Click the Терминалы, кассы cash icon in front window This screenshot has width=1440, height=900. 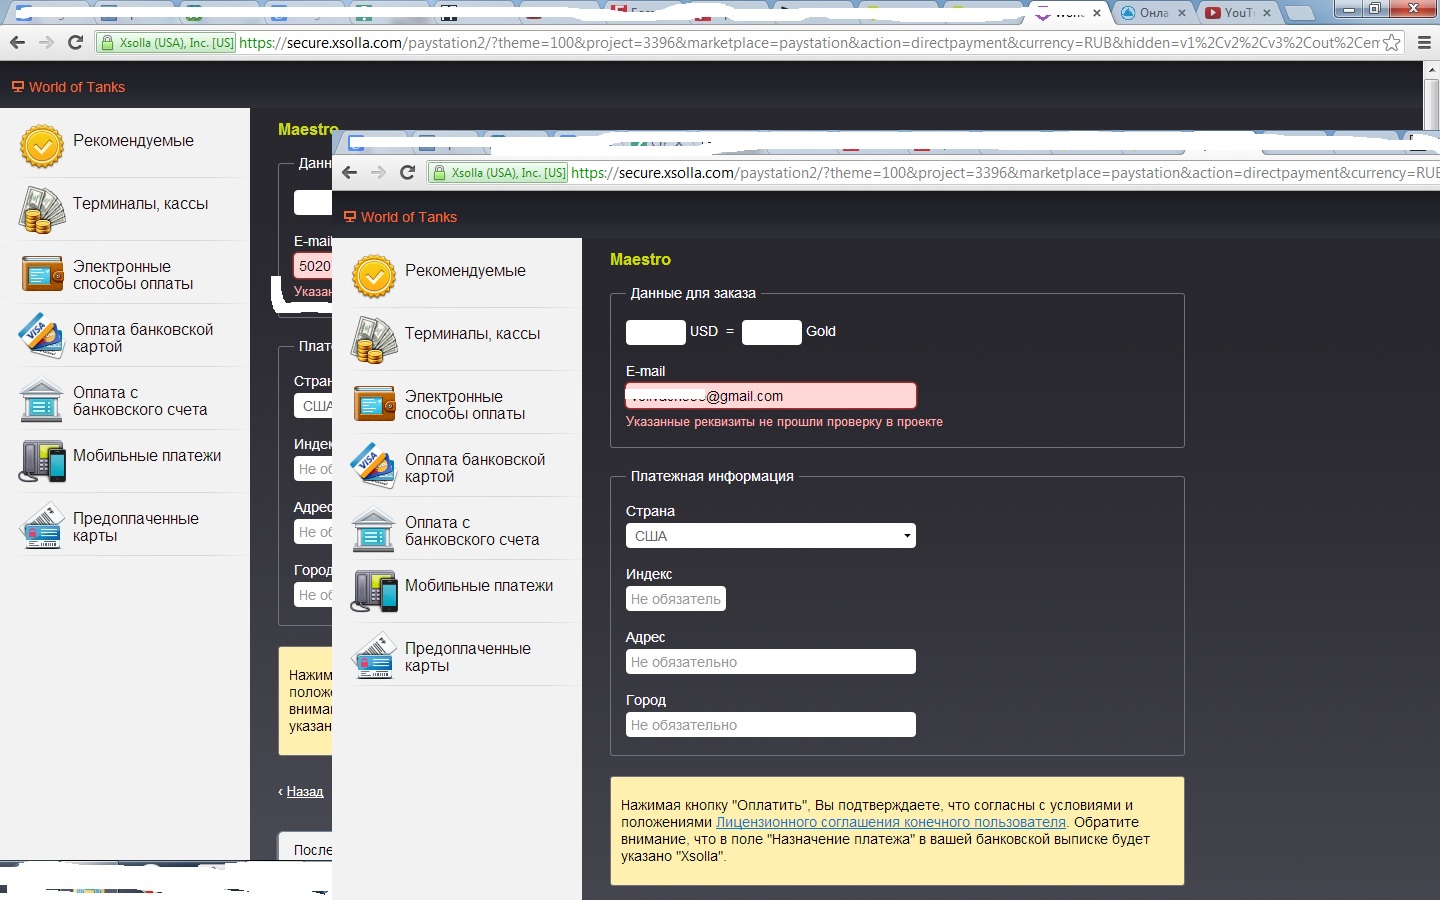click(374, 340)
